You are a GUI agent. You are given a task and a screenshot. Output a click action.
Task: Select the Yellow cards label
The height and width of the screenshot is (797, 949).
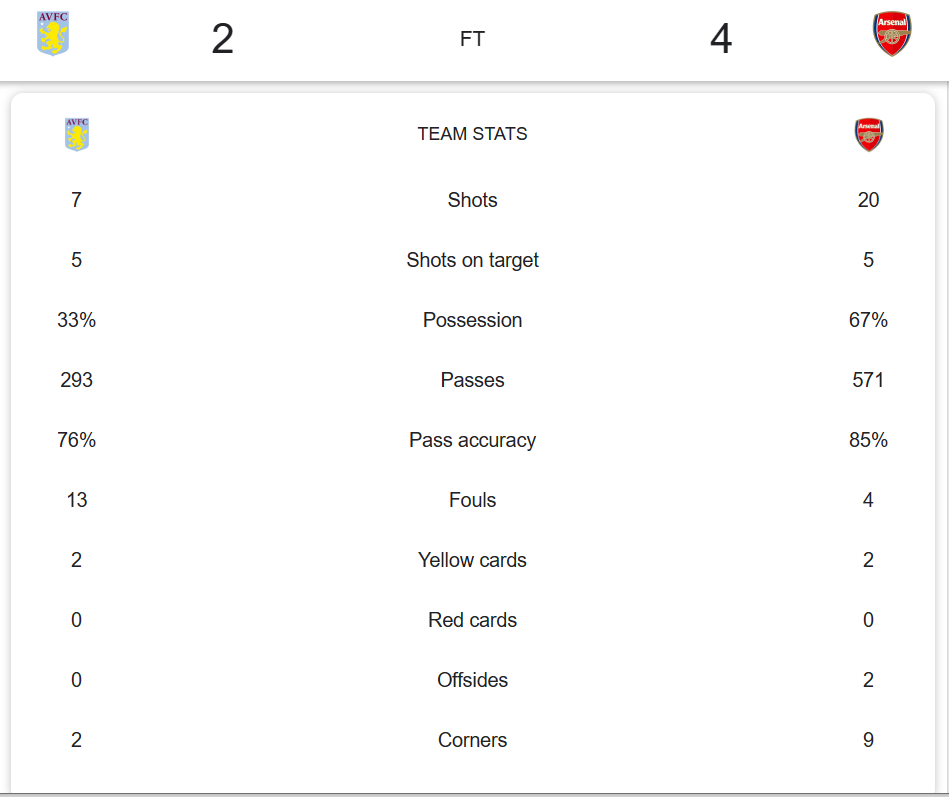473,560
